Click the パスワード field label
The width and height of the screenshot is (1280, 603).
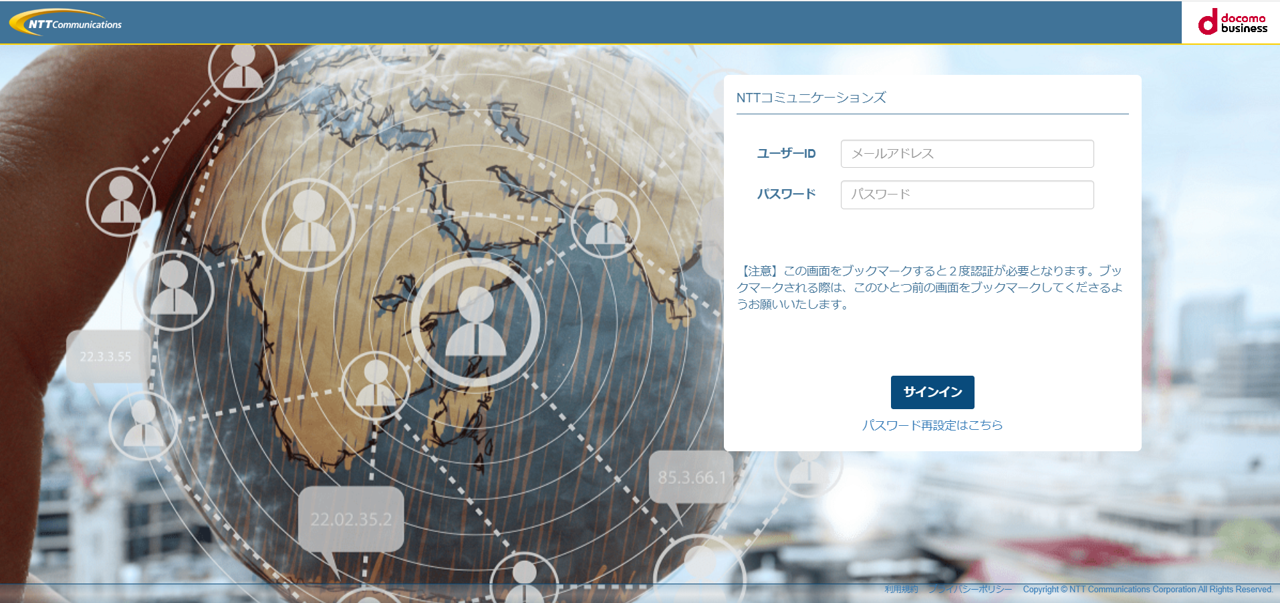click(786, 194)
